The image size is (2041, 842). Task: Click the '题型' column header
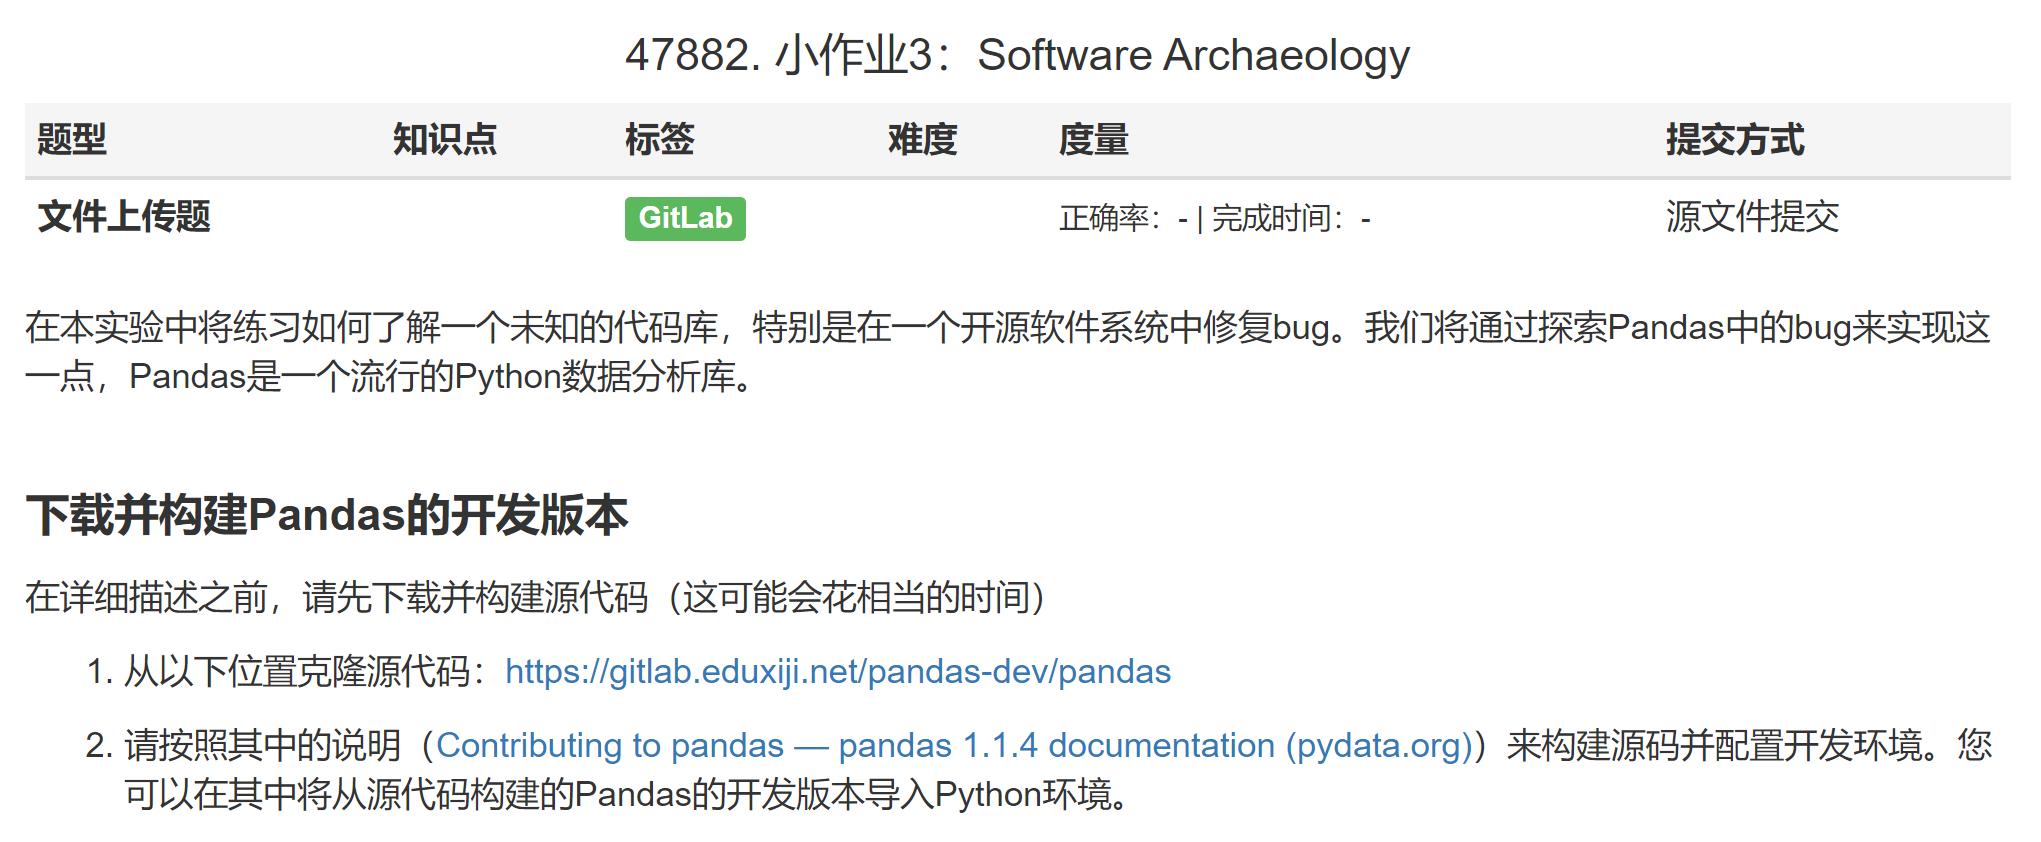coord(72,140)
